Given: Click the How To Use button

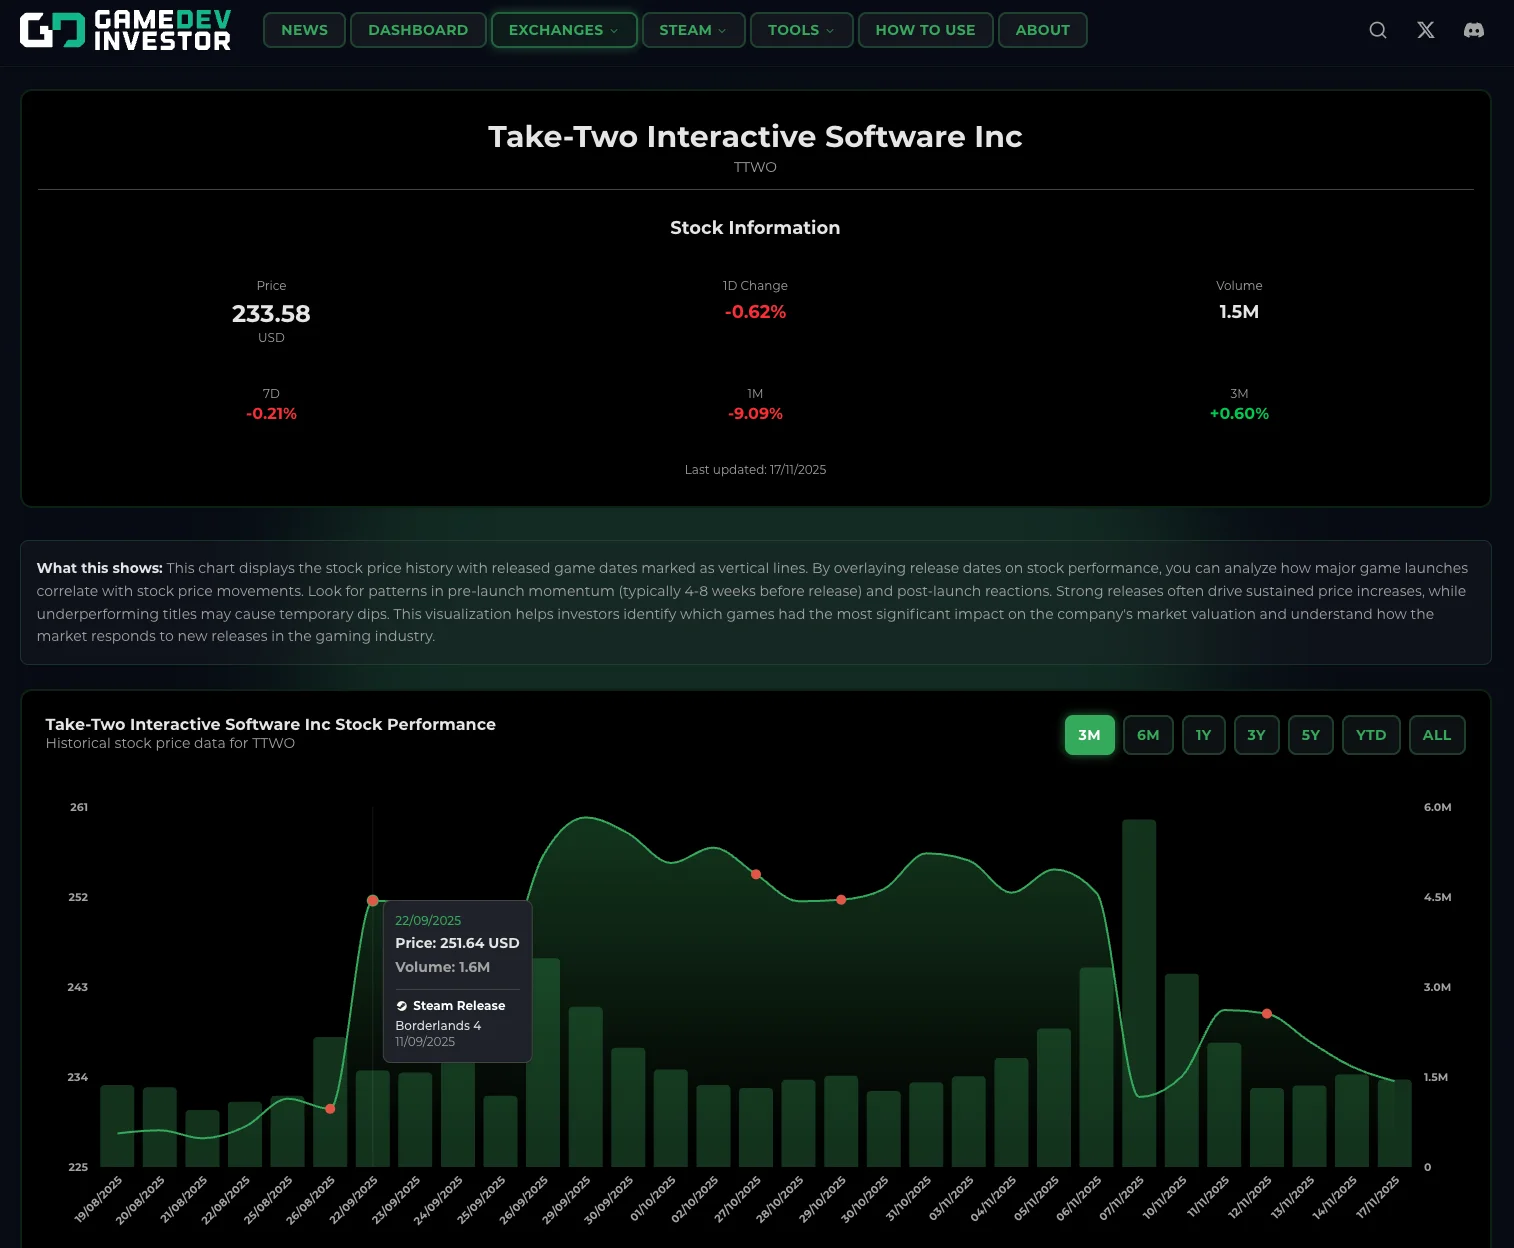Looking at the screenshot, I should (925, 30).
